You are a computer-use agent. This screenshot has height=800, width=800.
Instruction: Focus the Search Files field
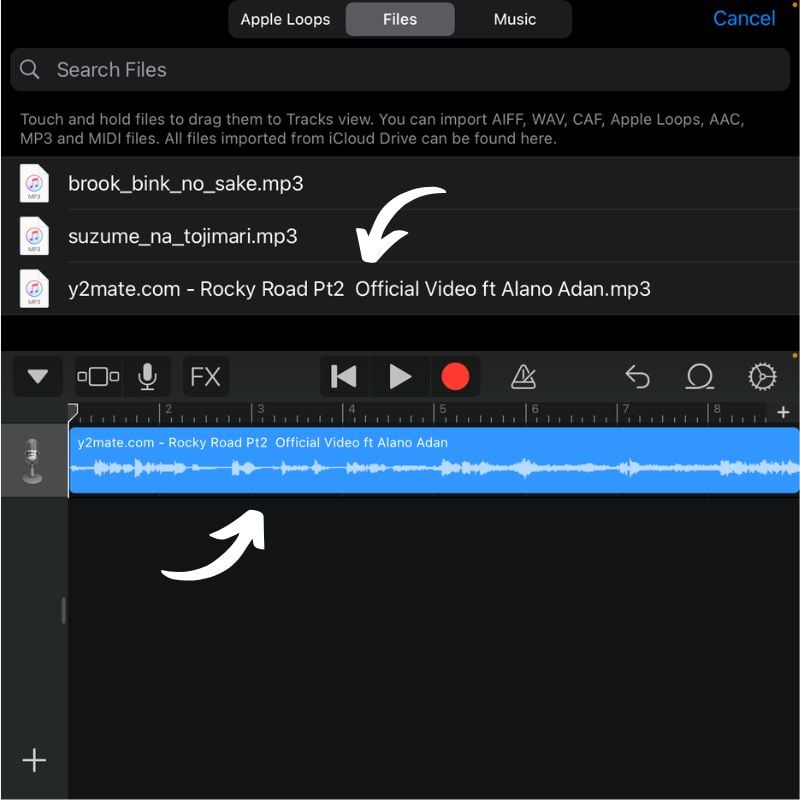(400, 69)
